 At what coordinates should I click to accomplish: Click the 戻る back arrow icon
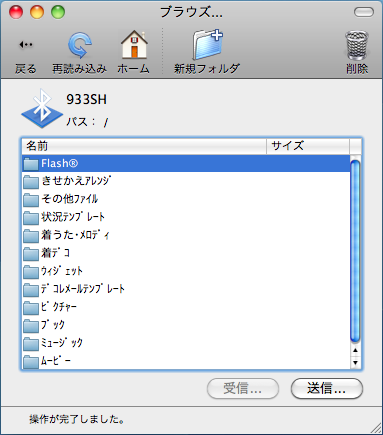point(25,44)
